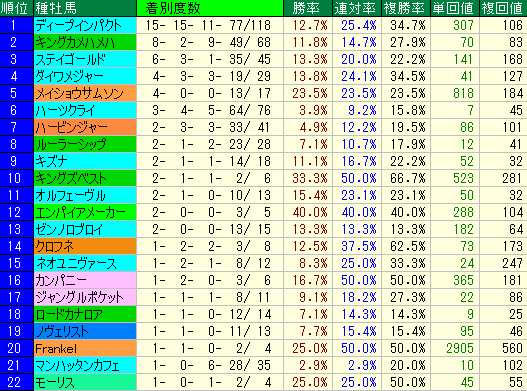Sort the table by 勝率 header
The width and height of the screenshot is (527, 391).
point(308,8)
